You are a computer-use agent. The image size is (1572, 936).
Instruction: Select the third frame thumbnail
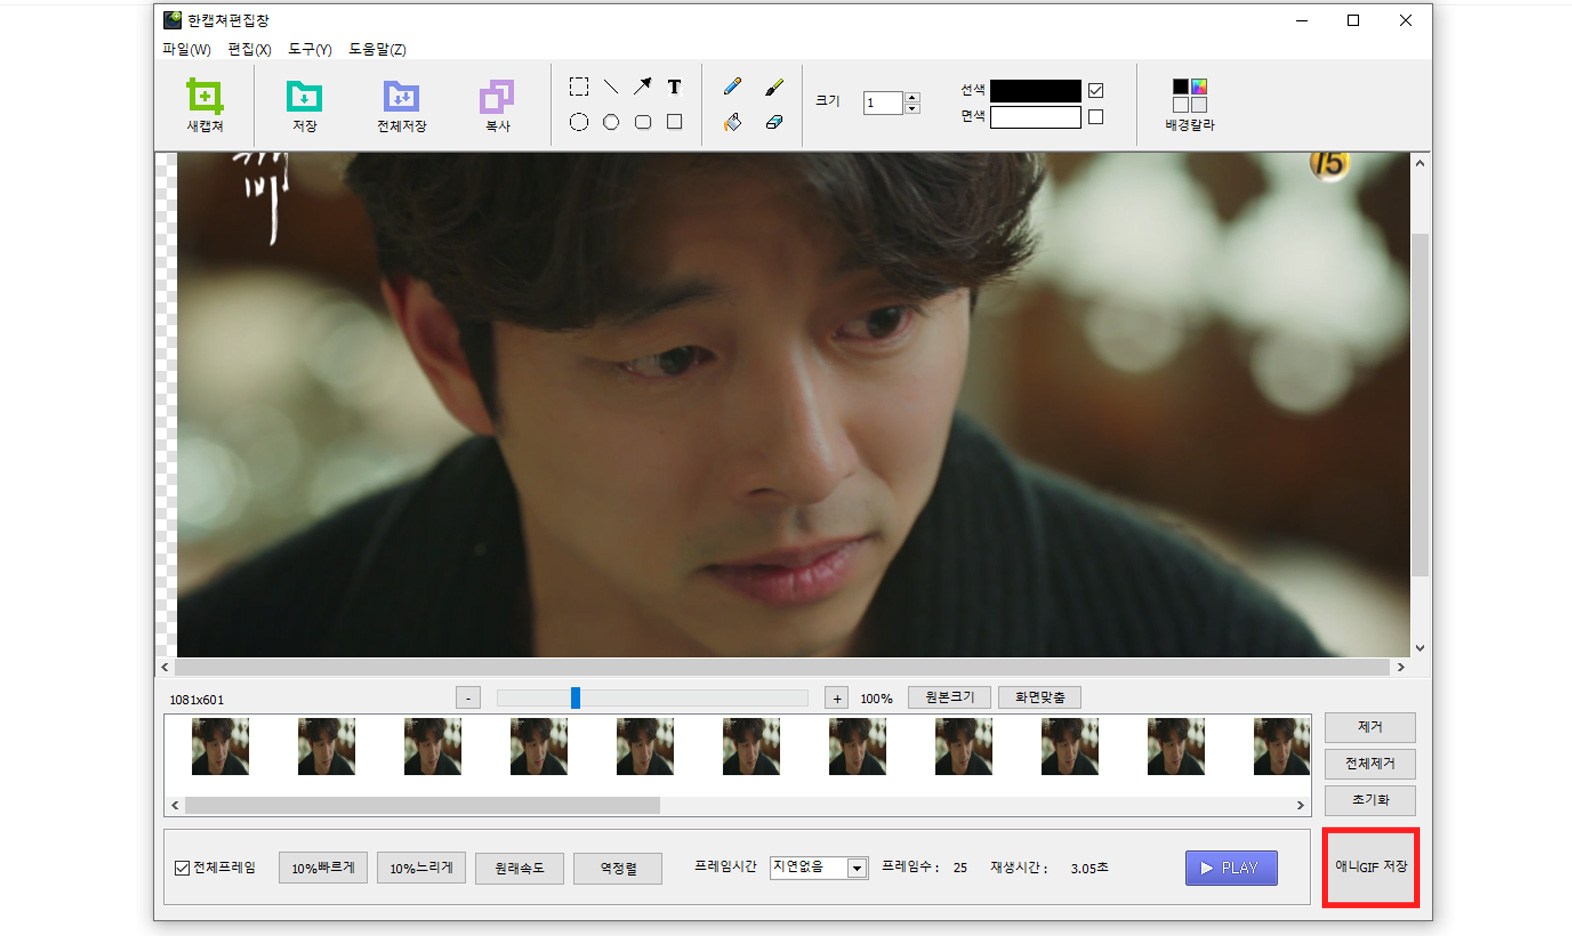pos(432,746)
